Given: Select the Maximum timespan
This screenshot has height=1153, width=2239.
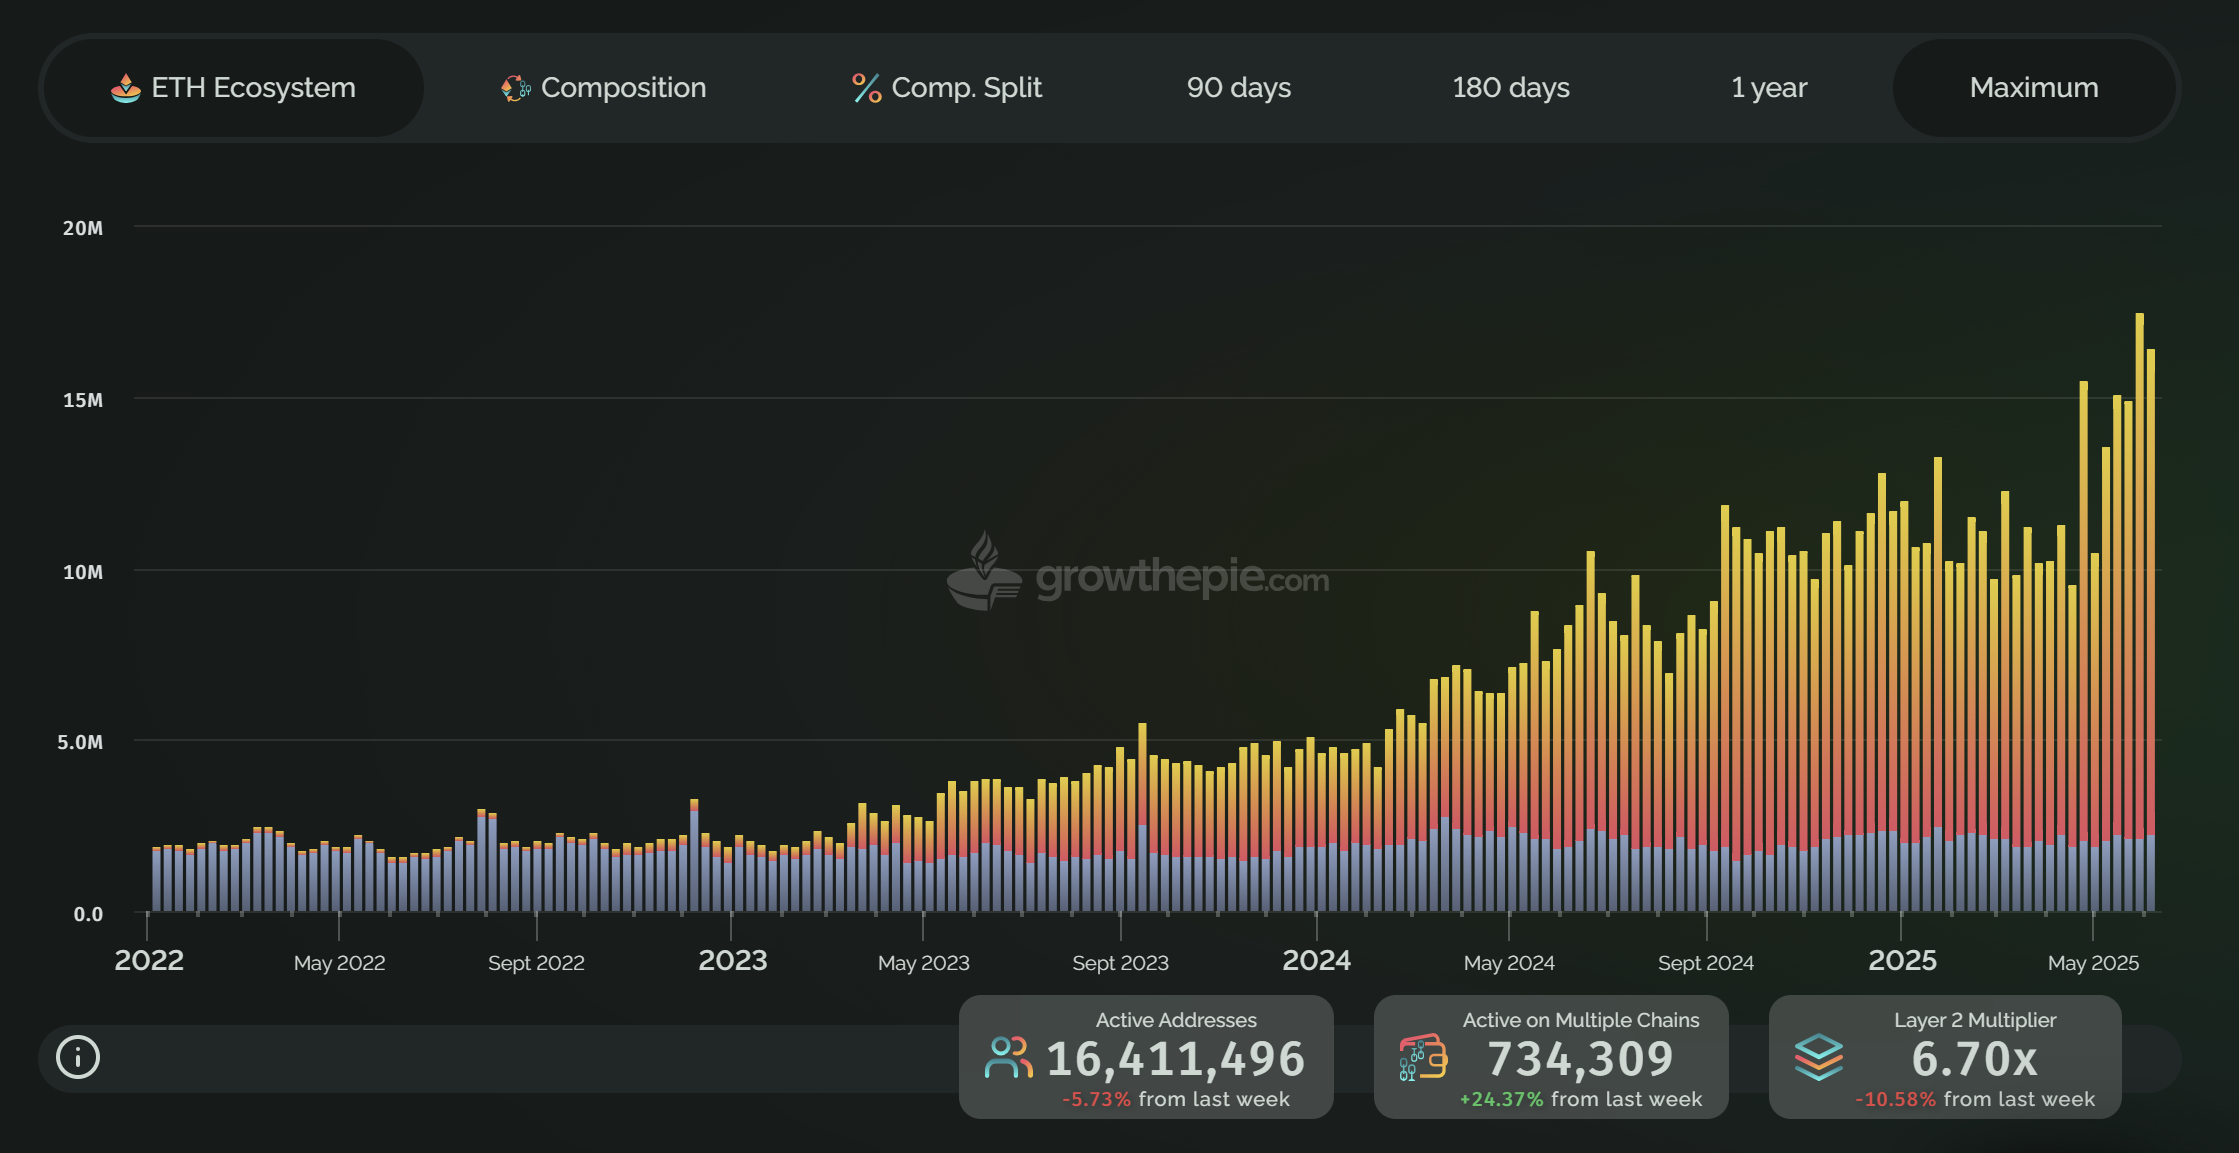Looking at the screenshot, I should point(2033,88).
